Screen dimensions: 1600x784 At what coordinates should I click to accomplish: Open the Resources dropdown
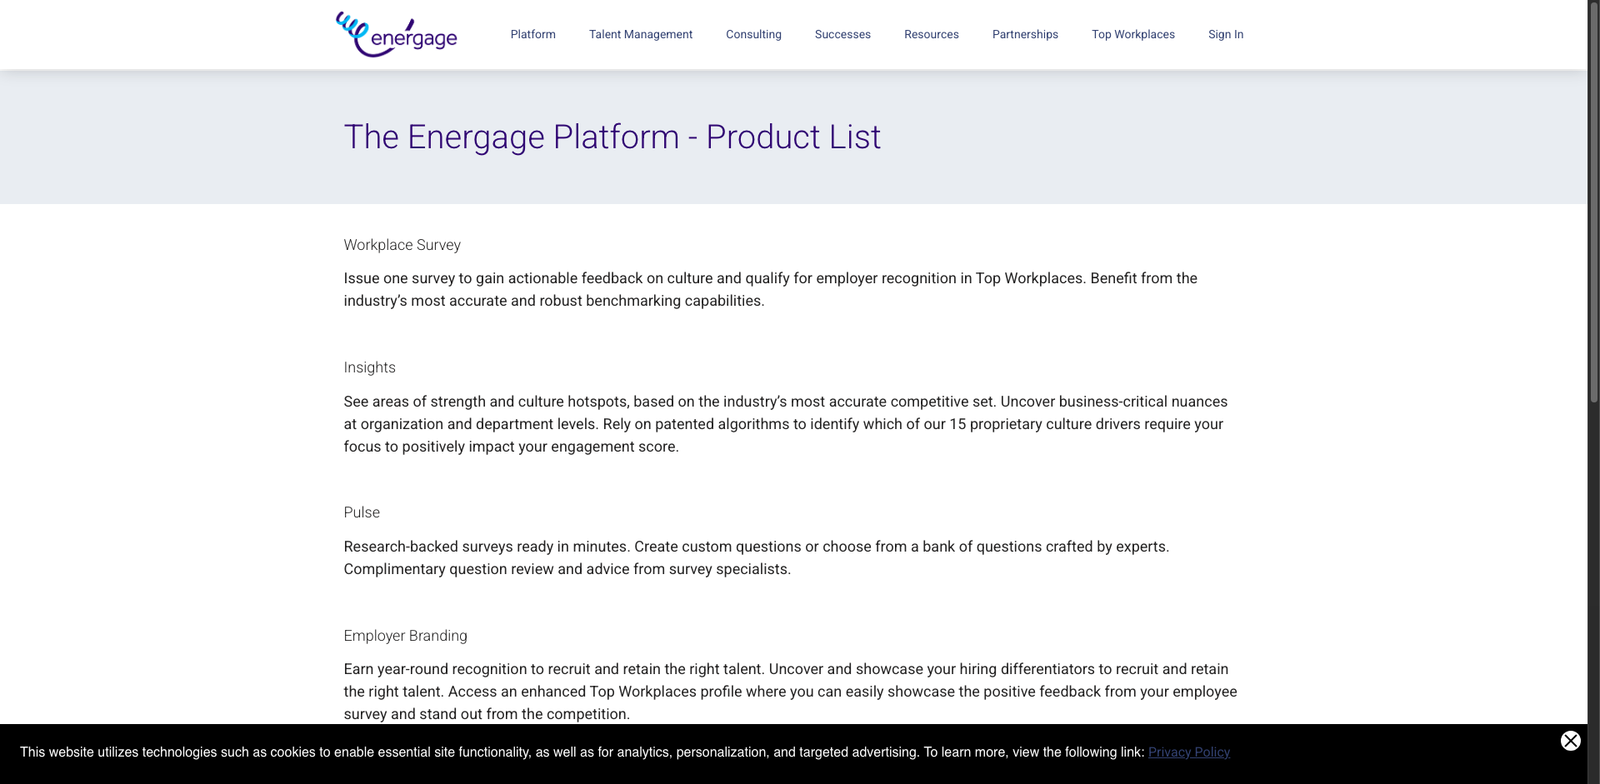[x=931, y=34]
